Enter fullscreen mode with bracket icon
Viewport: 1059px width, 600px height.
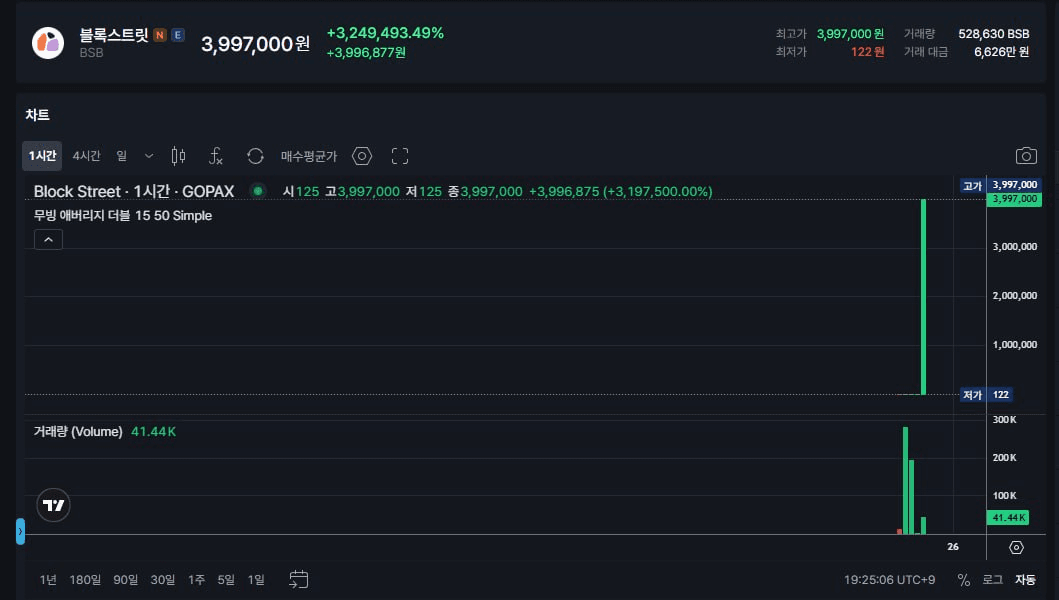(400, 156)
